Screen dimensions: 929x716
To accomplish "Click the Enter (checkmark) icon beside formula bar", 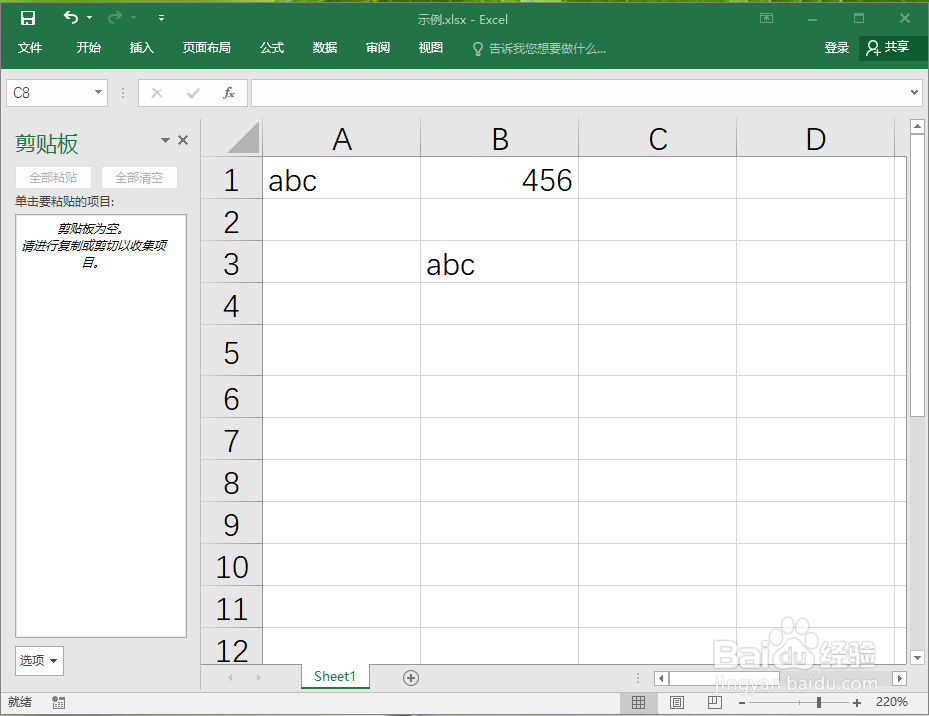I will [x=191, y=92].
